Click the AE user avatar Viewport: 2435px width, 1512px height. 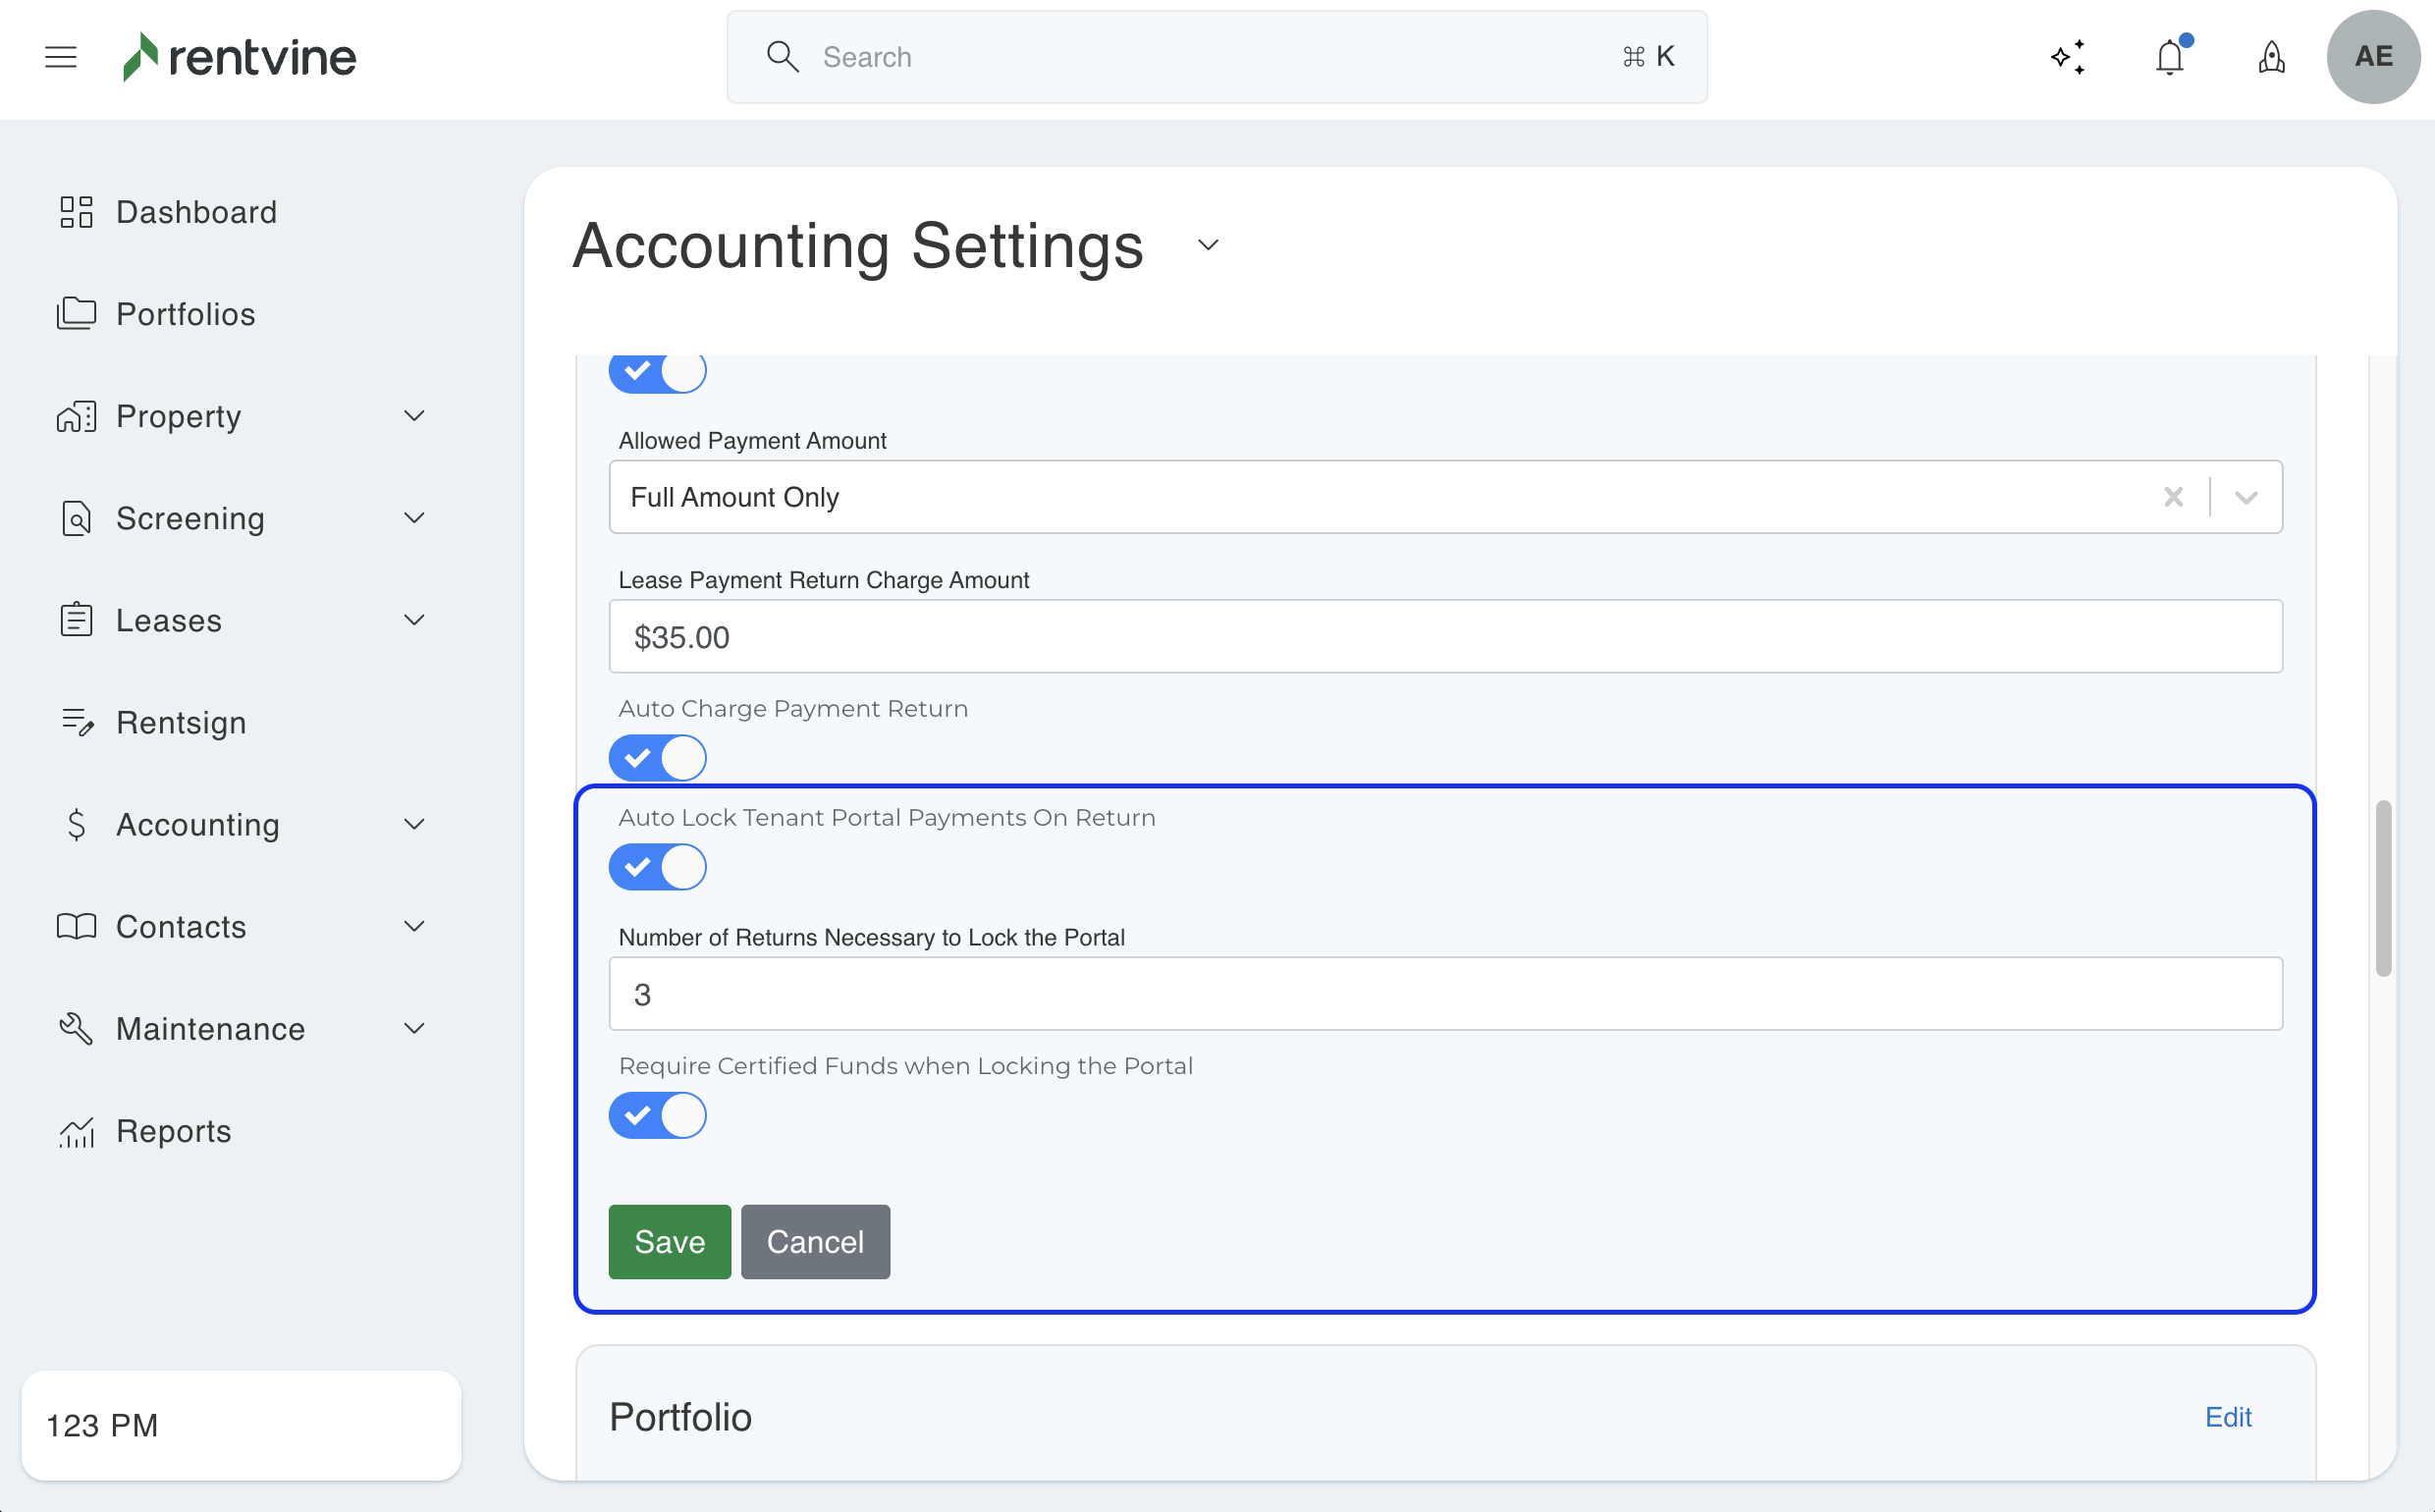pos(2372,57)
